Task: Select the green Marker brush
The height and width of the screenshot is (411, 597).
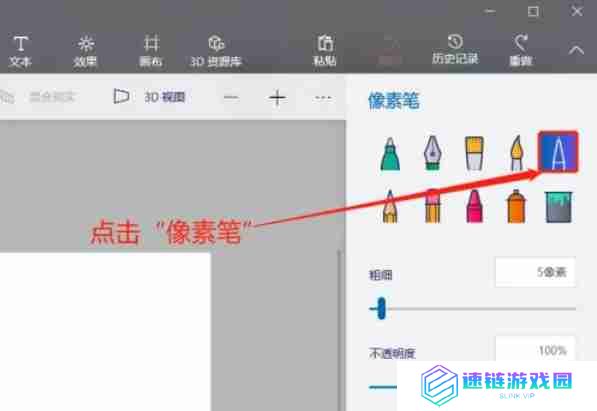Action: pos(390,154)
